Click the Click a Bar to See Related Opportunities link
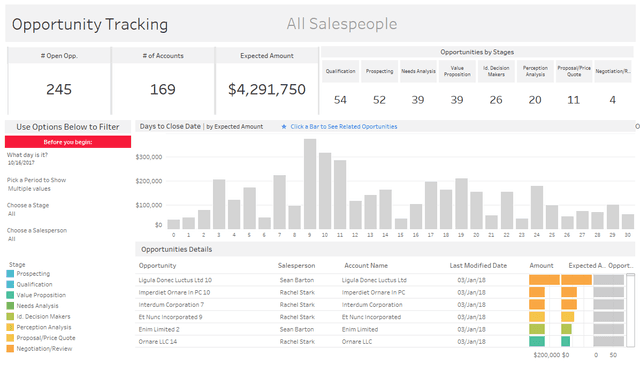 344,127
